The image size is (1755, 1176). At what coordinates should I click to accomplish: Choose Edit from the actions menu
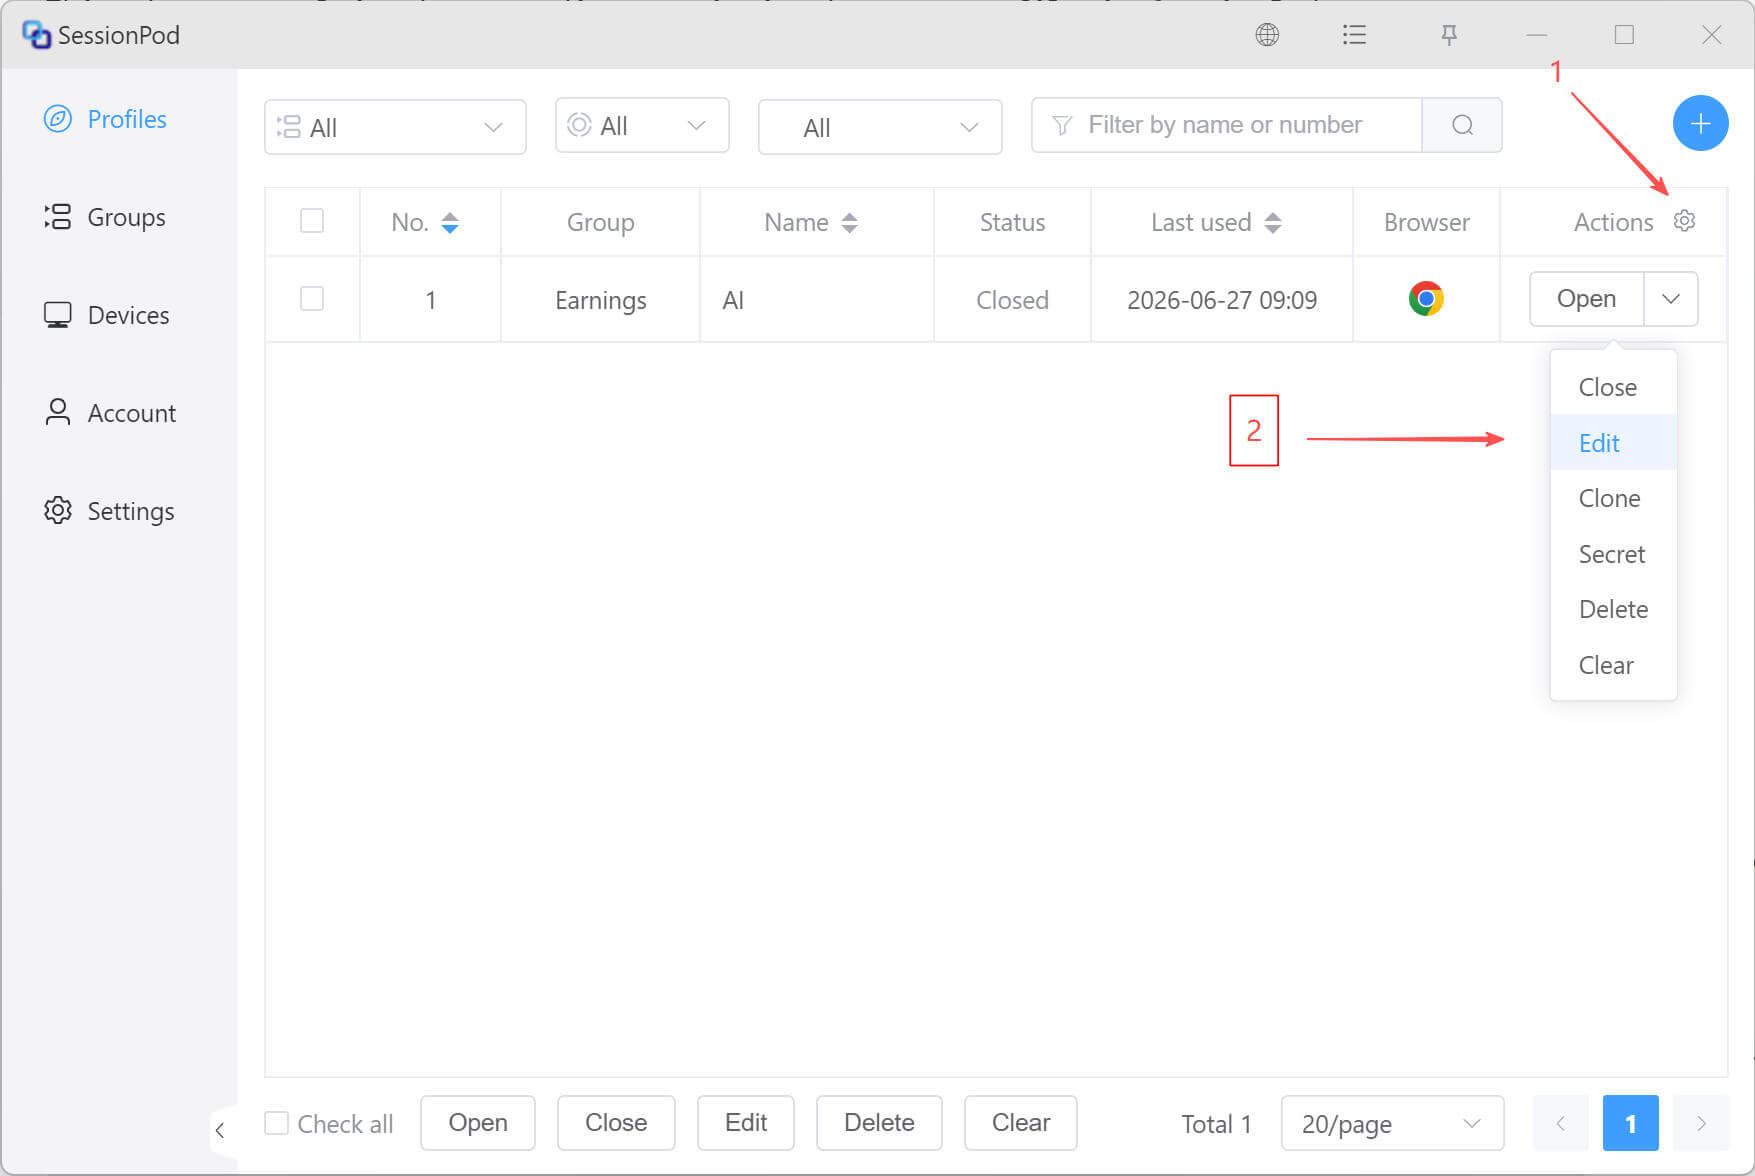pyautogui.click(x=1613, y=443)
